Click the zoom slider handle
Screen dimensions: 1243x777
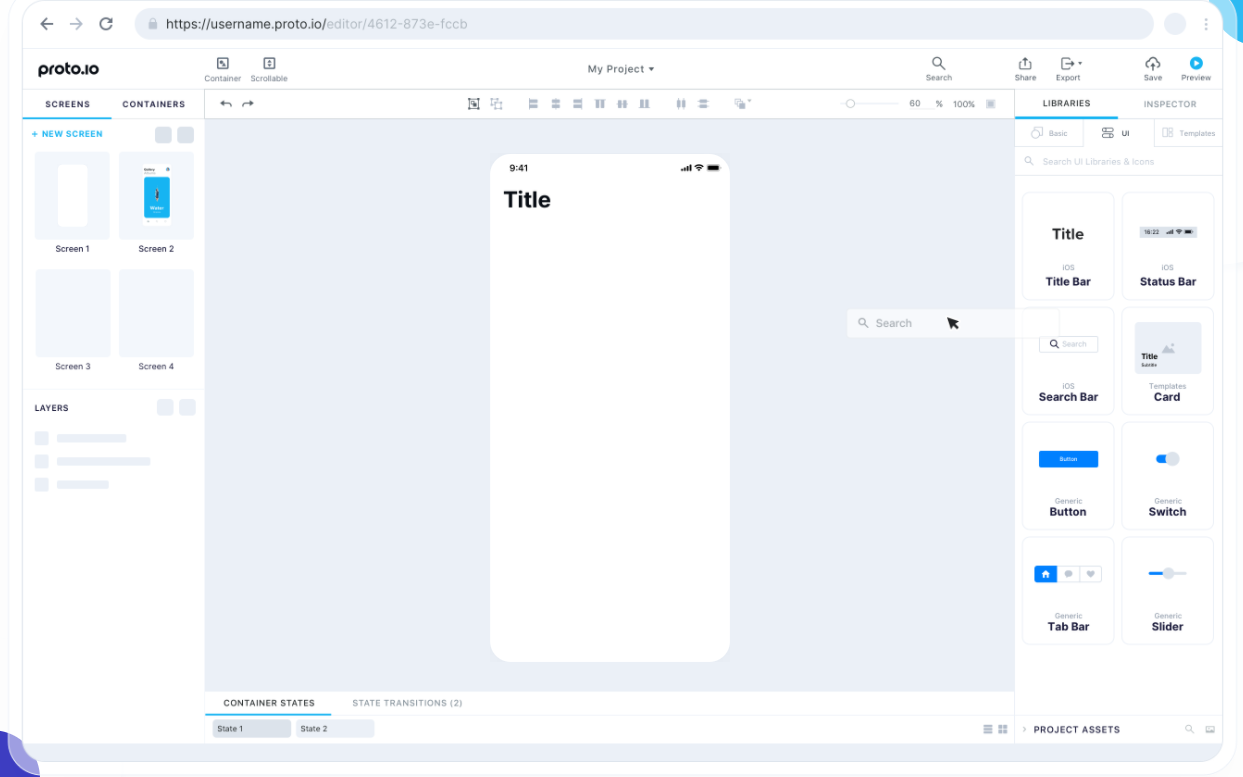pyautogui.click(x=850, y=104)
